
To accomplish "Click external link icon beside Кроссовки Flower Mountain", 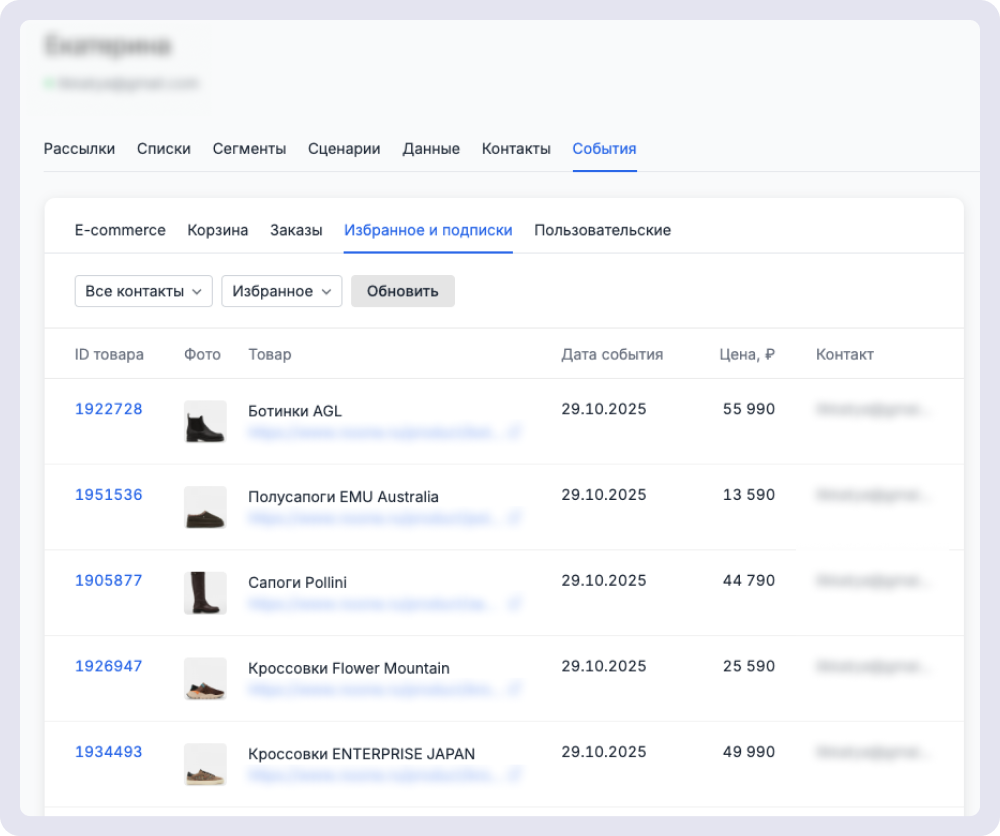I will pos(516,690).
